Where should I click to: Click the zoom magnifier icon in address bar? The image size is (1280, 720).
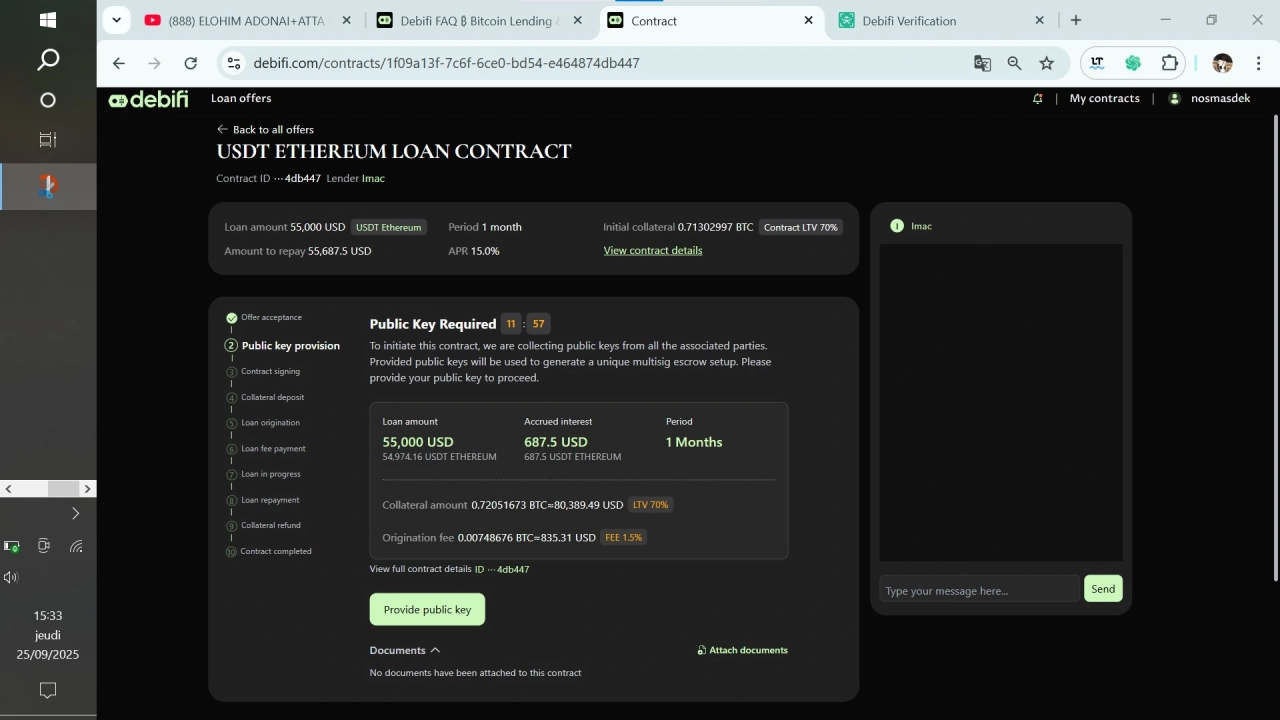[x=1014, y=63]
